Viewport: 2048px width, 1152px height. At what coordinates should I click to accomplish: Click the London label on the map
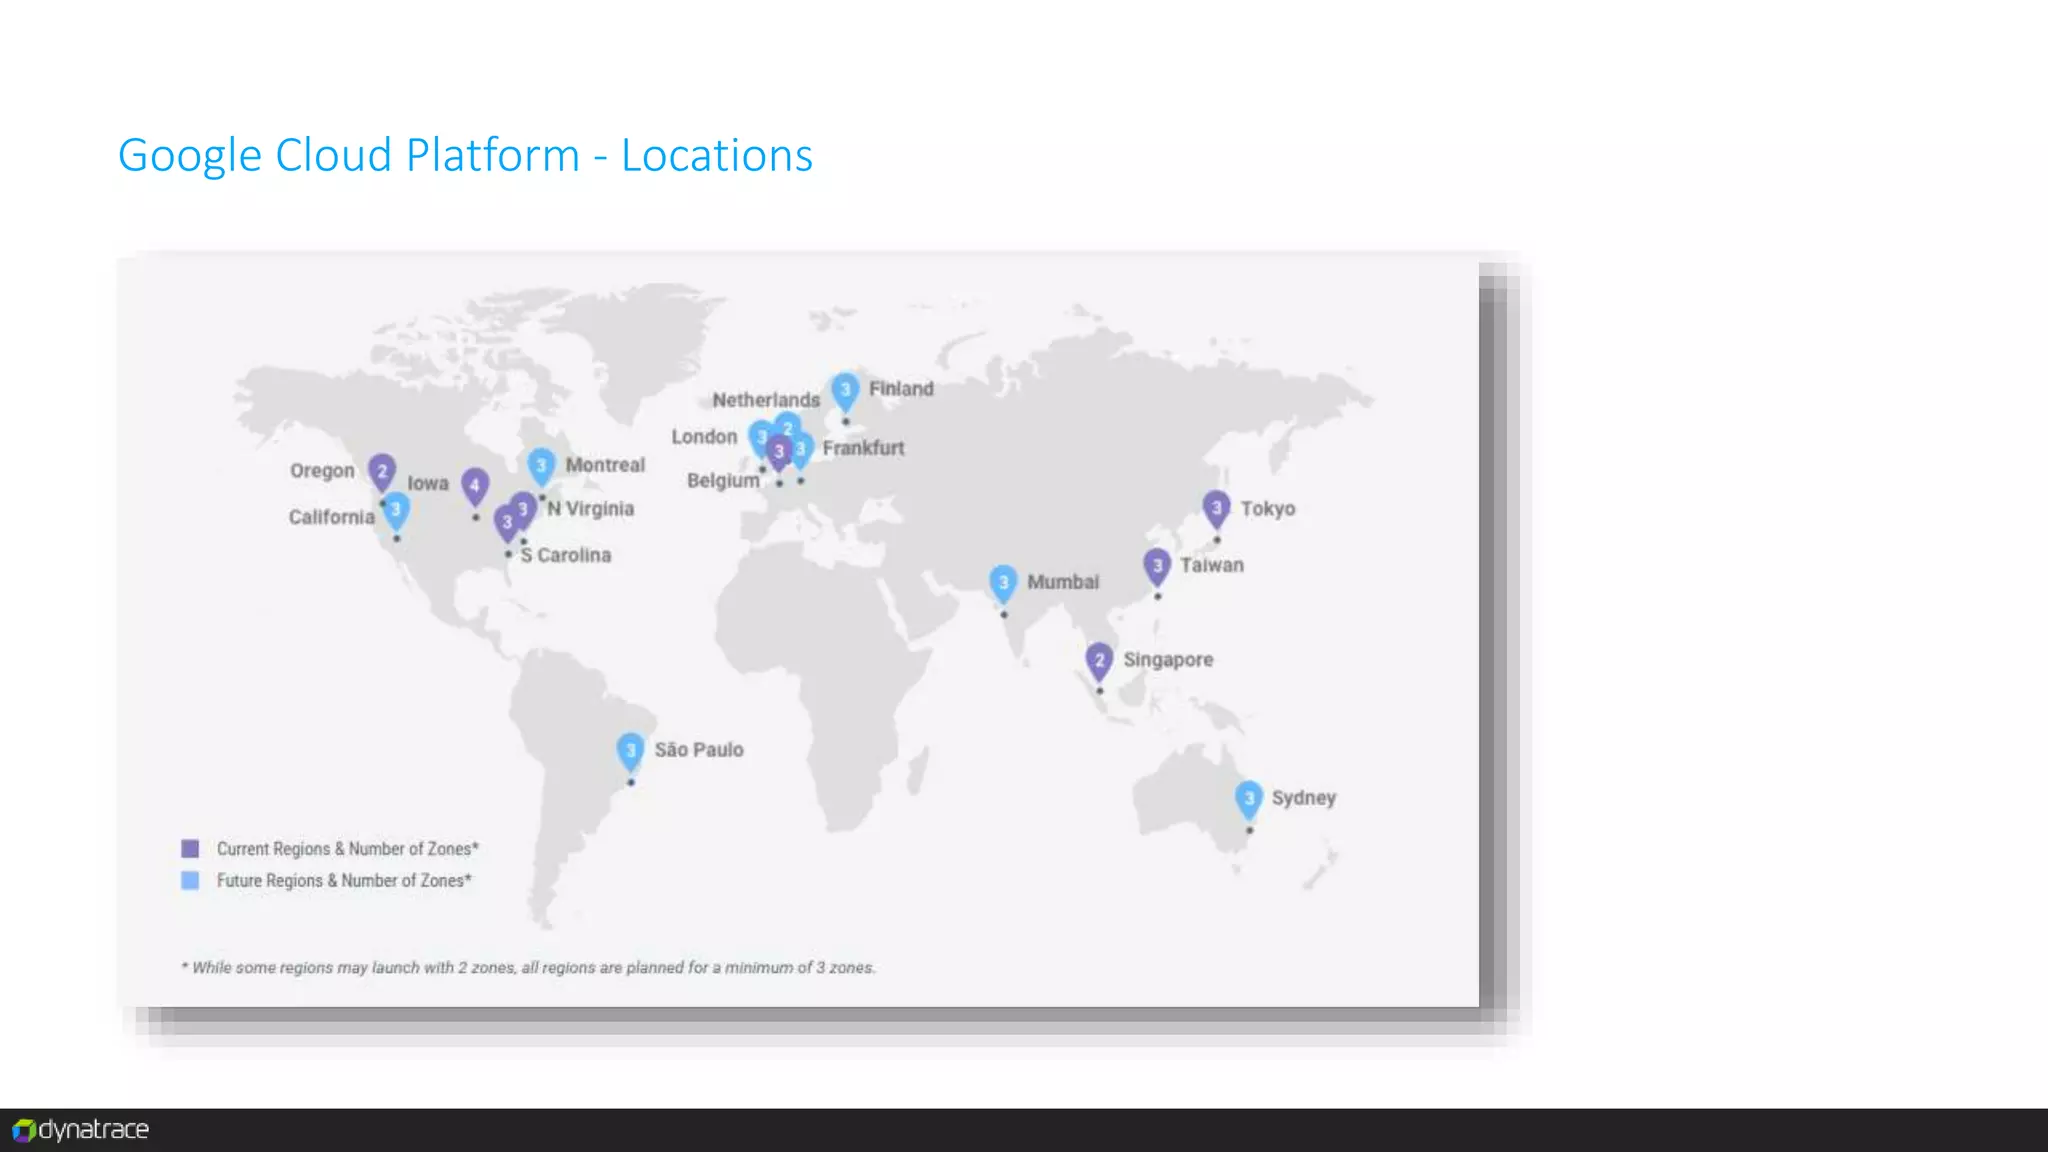pos(704,437)
